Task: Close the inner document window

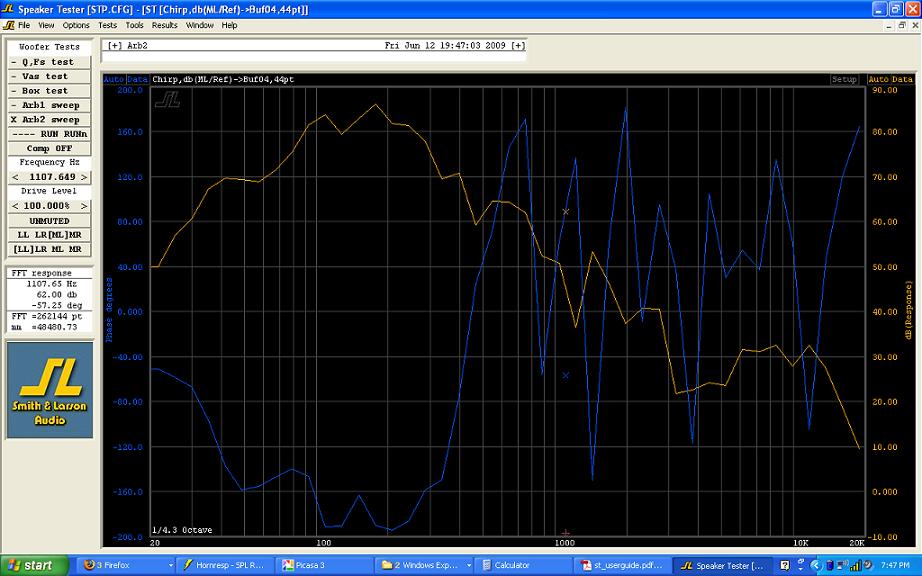Action: [x=915, y=25]
